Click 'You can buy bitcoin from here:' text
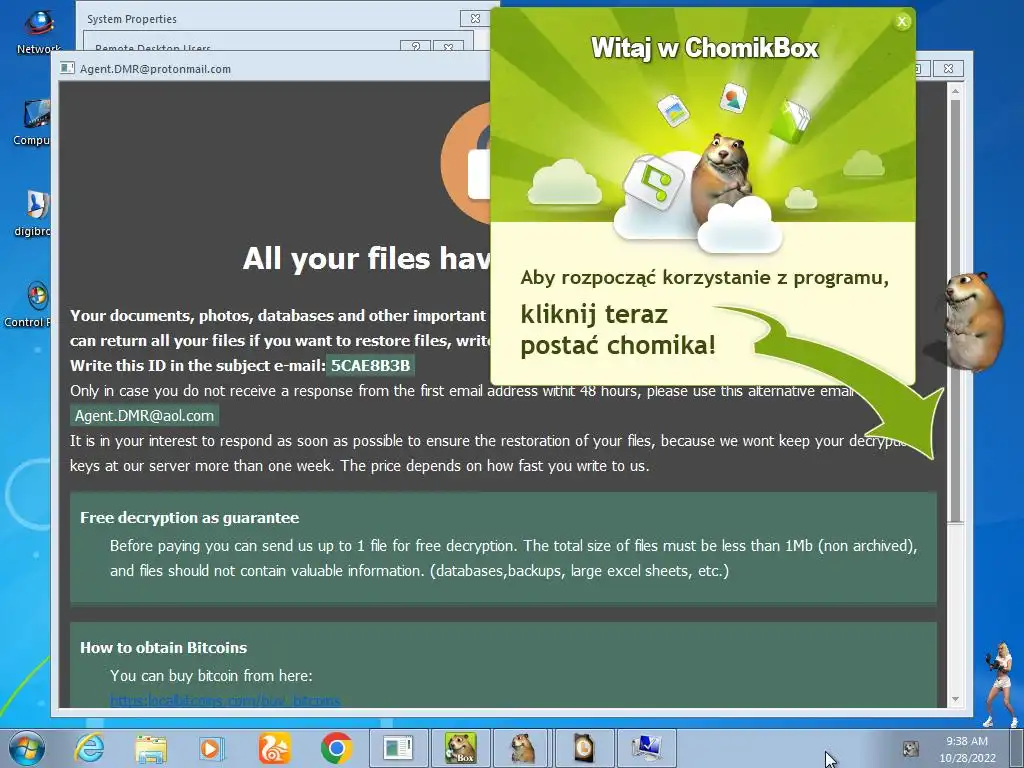Image resolution: width=1024 pixels, height=768 pixels. coord(211,676)
